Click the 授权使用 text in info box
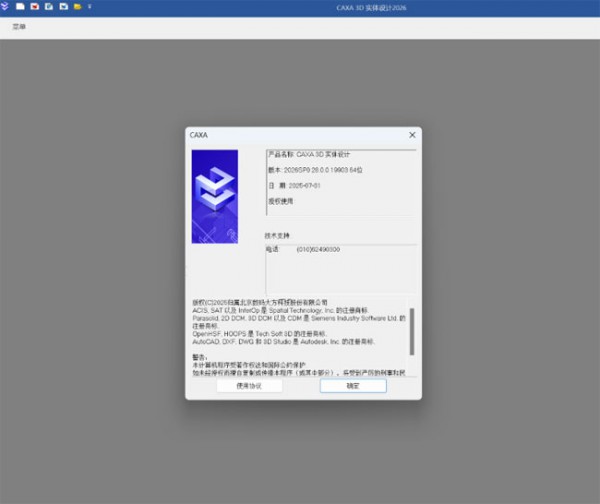 [282, 201]
